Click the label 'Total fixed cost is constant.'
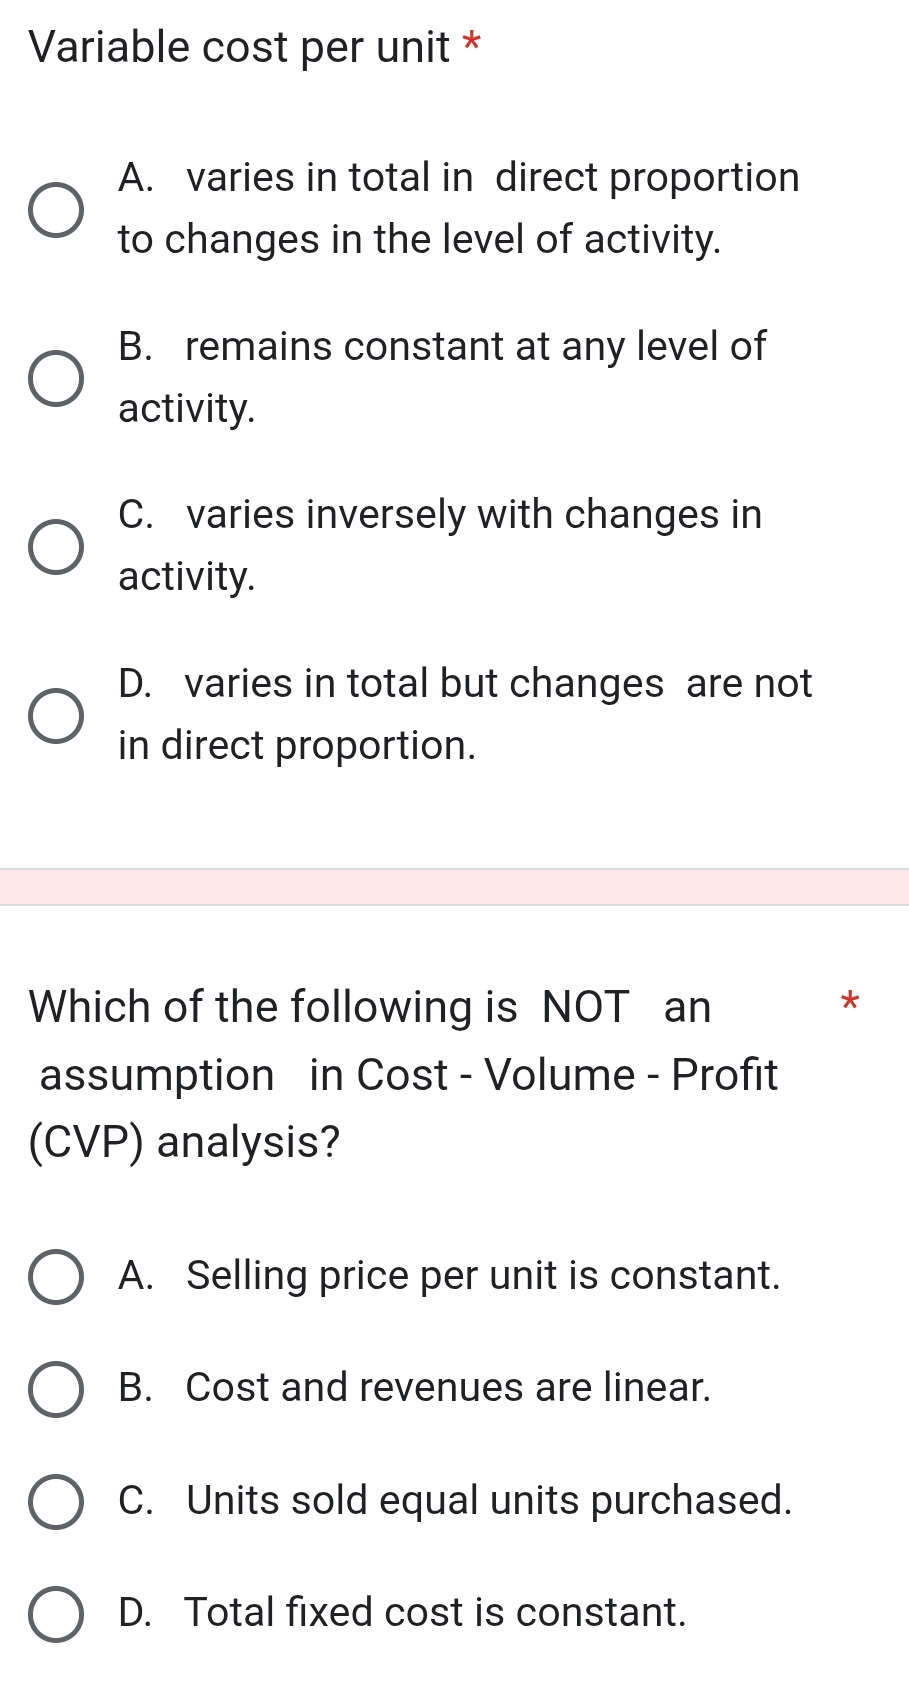909x1695 pixels. pyautogui.click(x=402, y=1613)
